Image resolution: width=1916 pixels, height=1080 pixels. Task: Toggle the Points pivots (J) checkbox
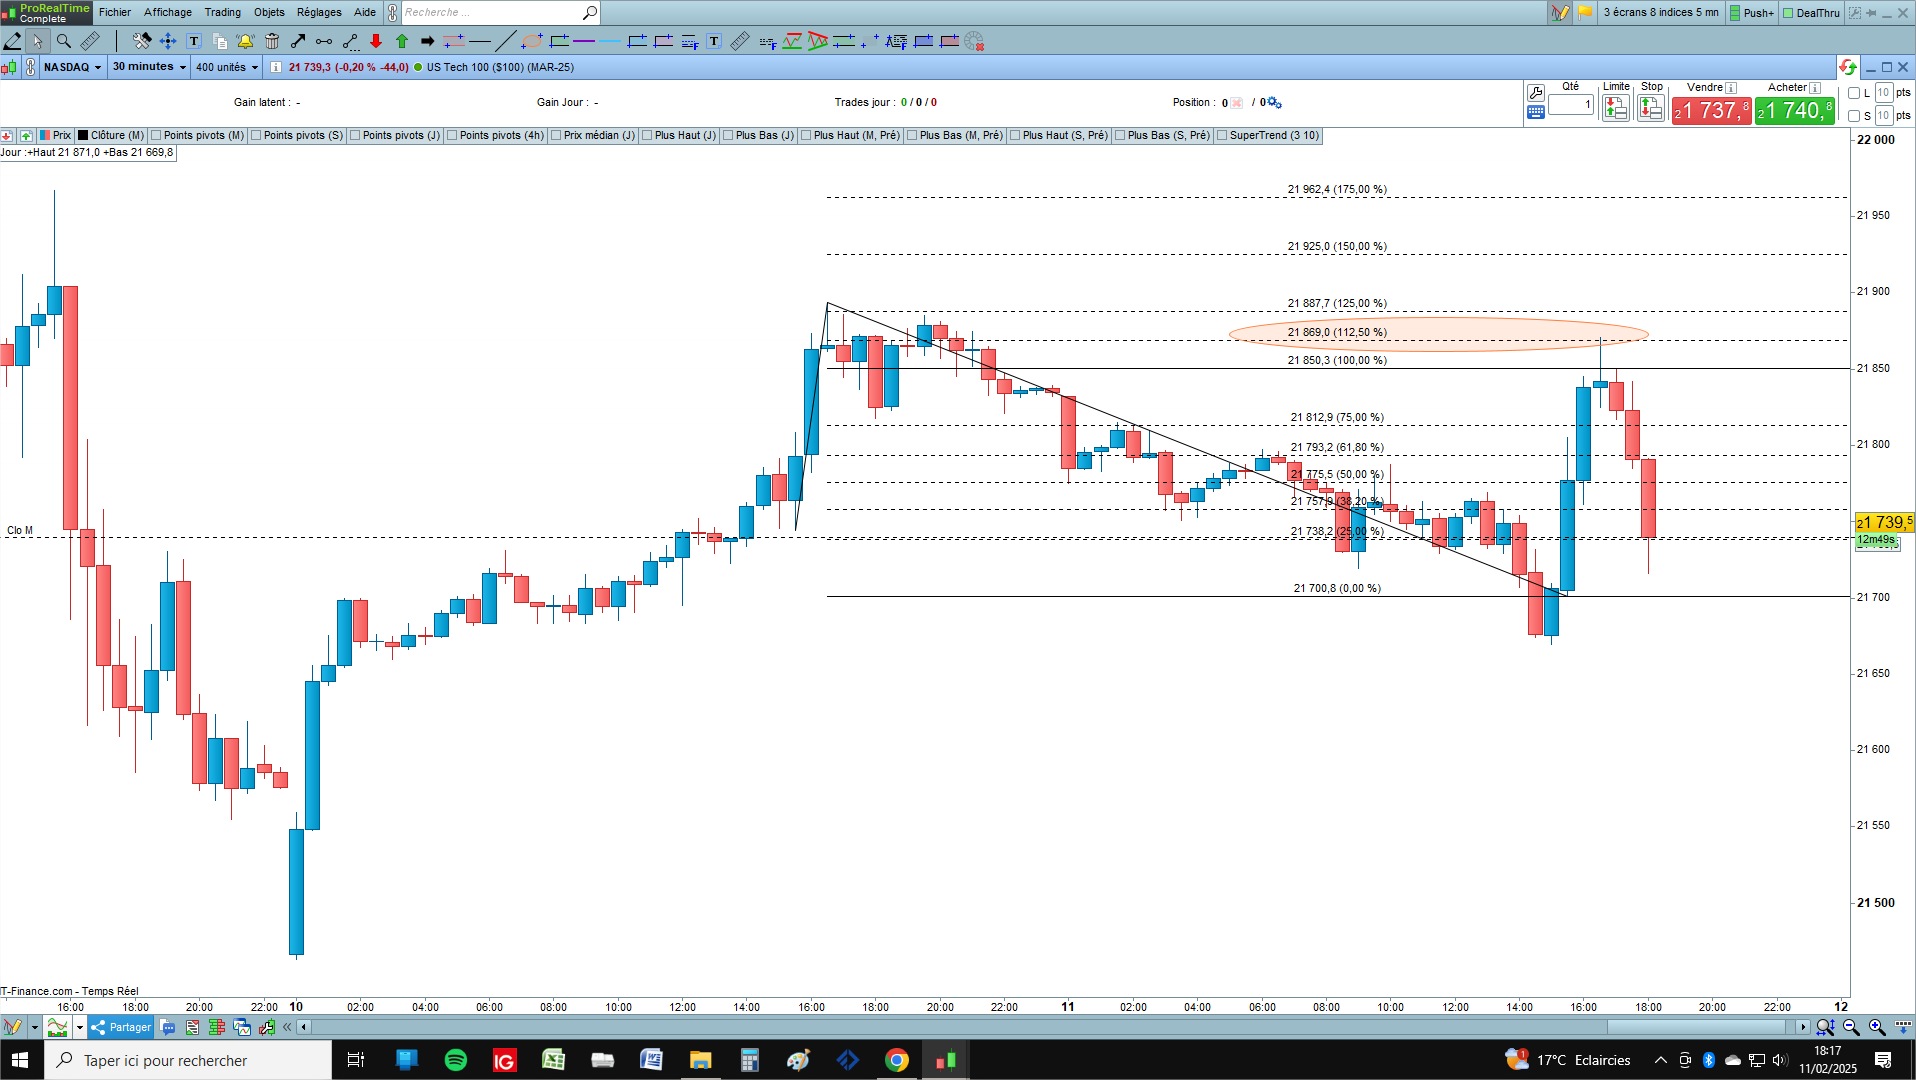tap(355, 136)
